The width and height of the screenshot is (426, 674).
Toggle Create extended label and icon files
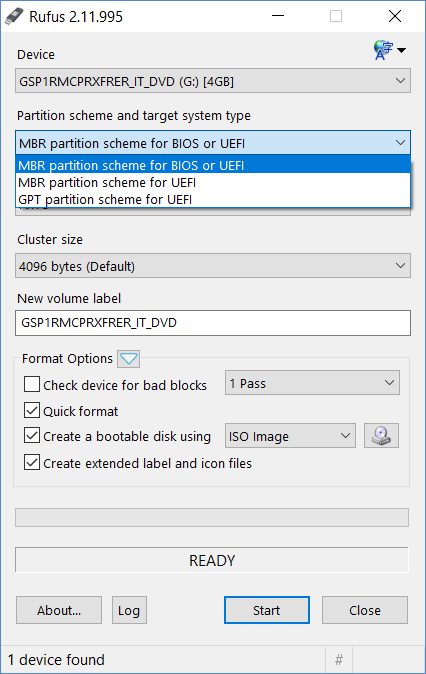pyautogui.click(x=32, y=463)
